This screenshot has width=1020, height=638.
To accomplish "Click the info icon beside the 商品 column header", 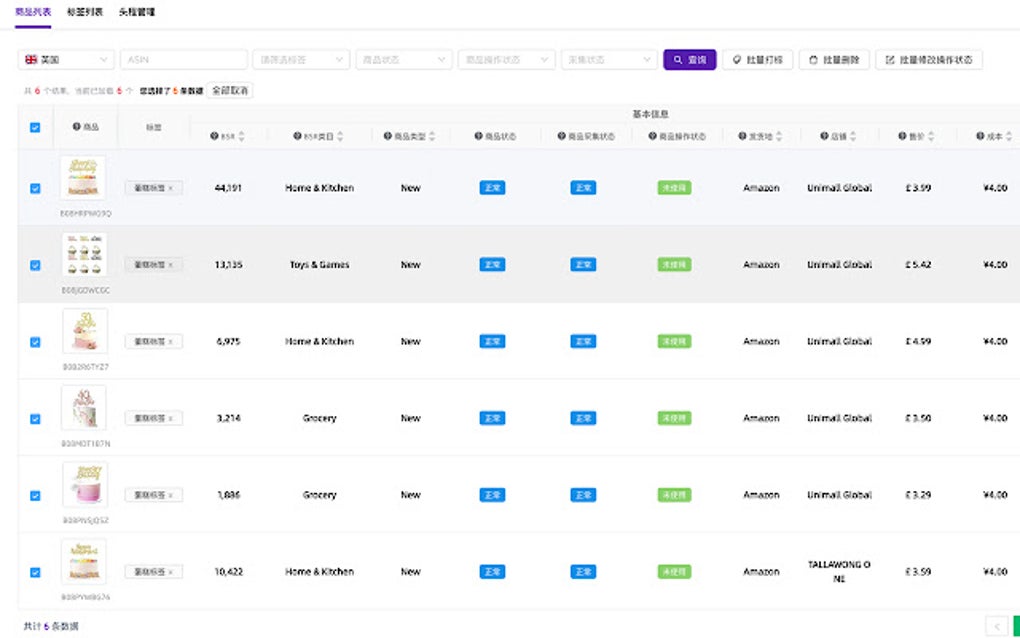I will click(76, 127).
